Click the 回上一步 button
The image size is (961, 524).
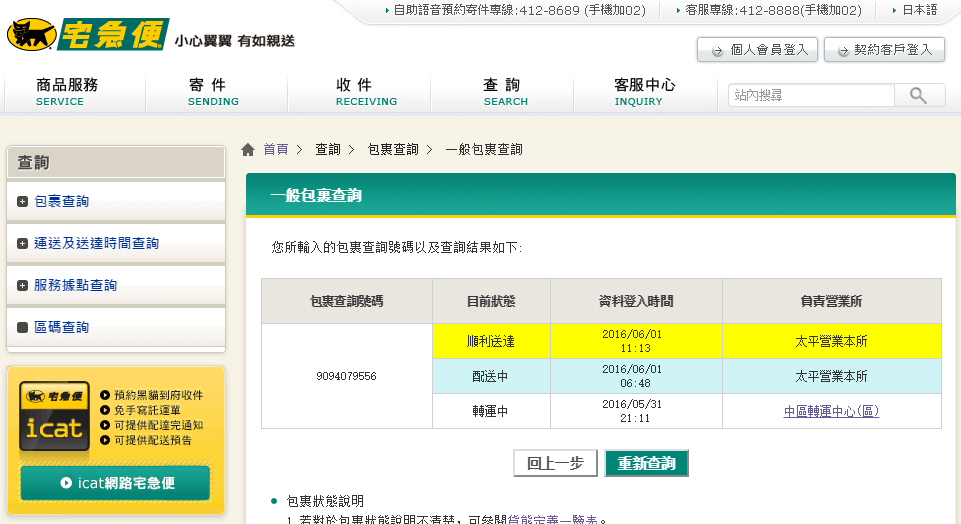click(x=555, y=464)
